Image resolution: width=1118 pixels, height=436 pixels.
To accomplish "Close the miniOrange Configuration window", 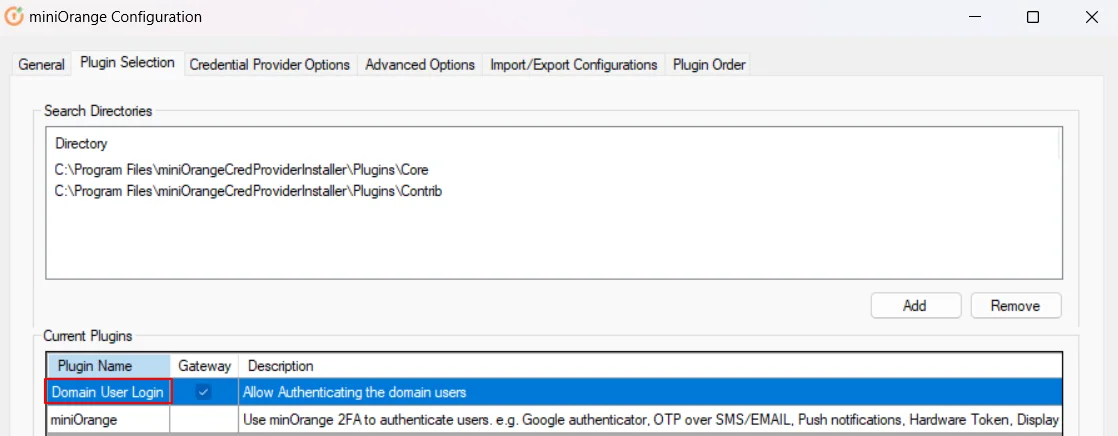I will [x=1091, y=17].
